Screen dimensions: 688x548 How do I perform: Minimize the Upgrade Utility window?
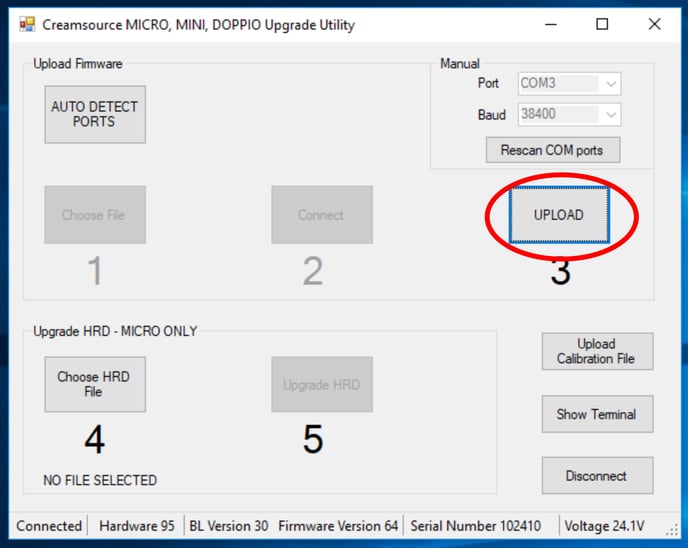(551, 24)
